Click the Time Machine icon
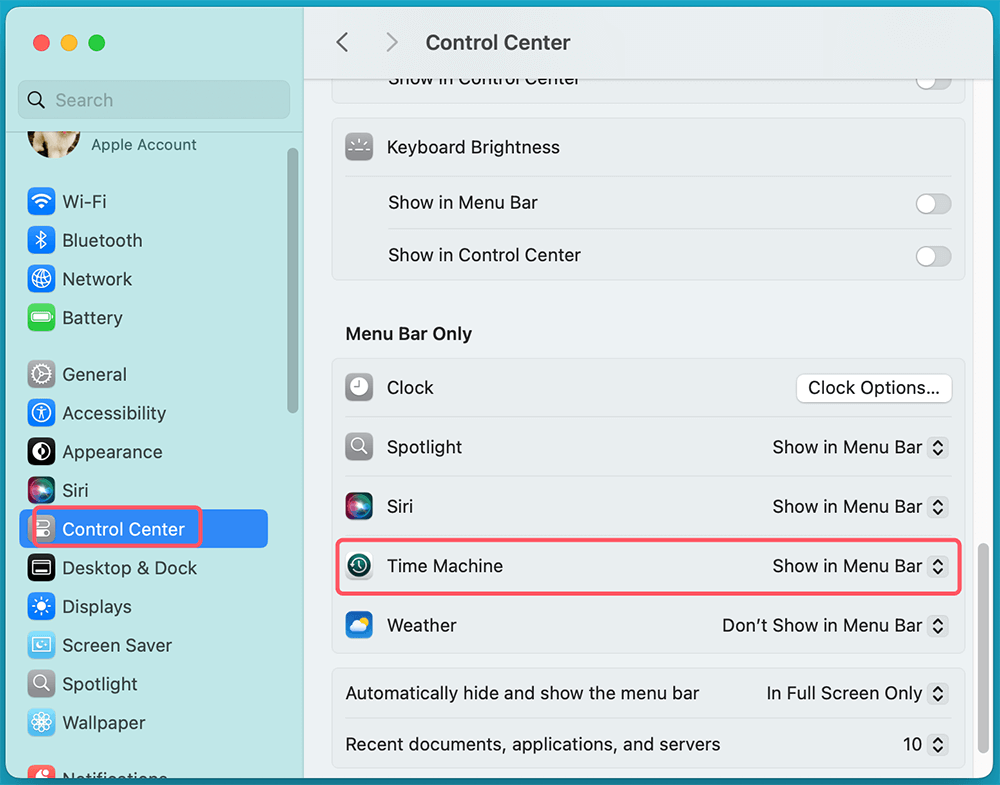The height and width of the screenshot is (785, 1000). (359, 566)
